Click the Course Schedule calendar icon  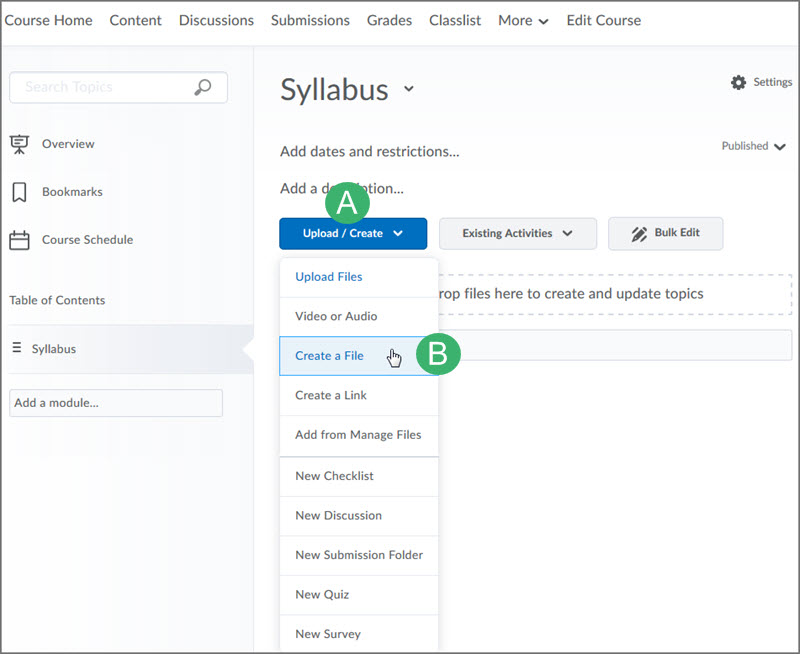click(19, 240)
